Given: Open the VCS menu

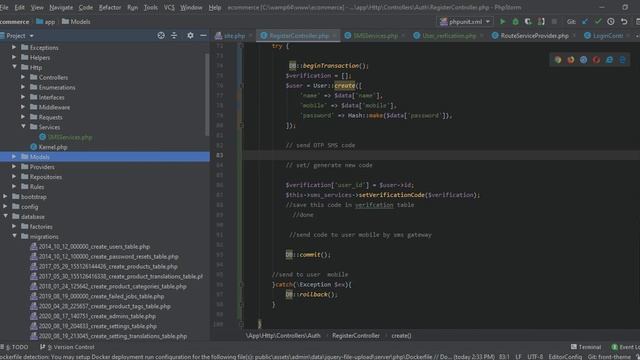Looking at the screenshot, I should pyautogui.click(x=169, y=7).
